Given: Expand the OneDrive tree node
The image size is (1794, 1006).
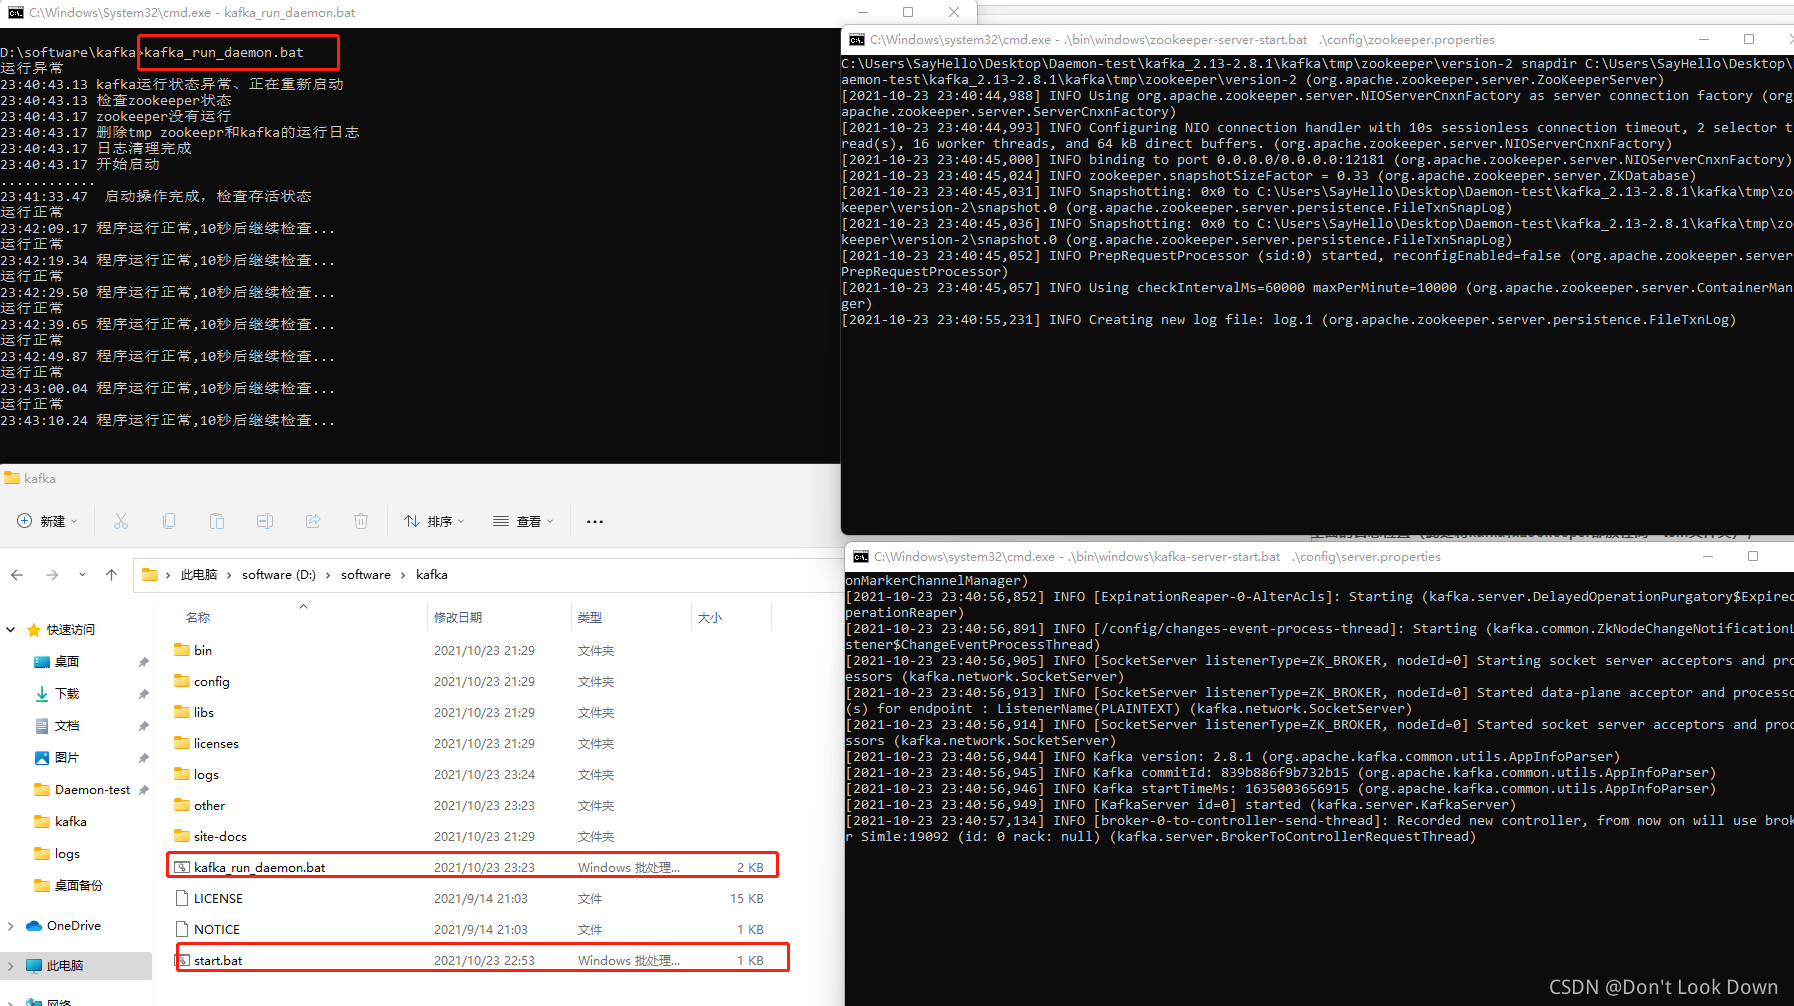Looking at the screenshot, I should click(x=11, y=926).
